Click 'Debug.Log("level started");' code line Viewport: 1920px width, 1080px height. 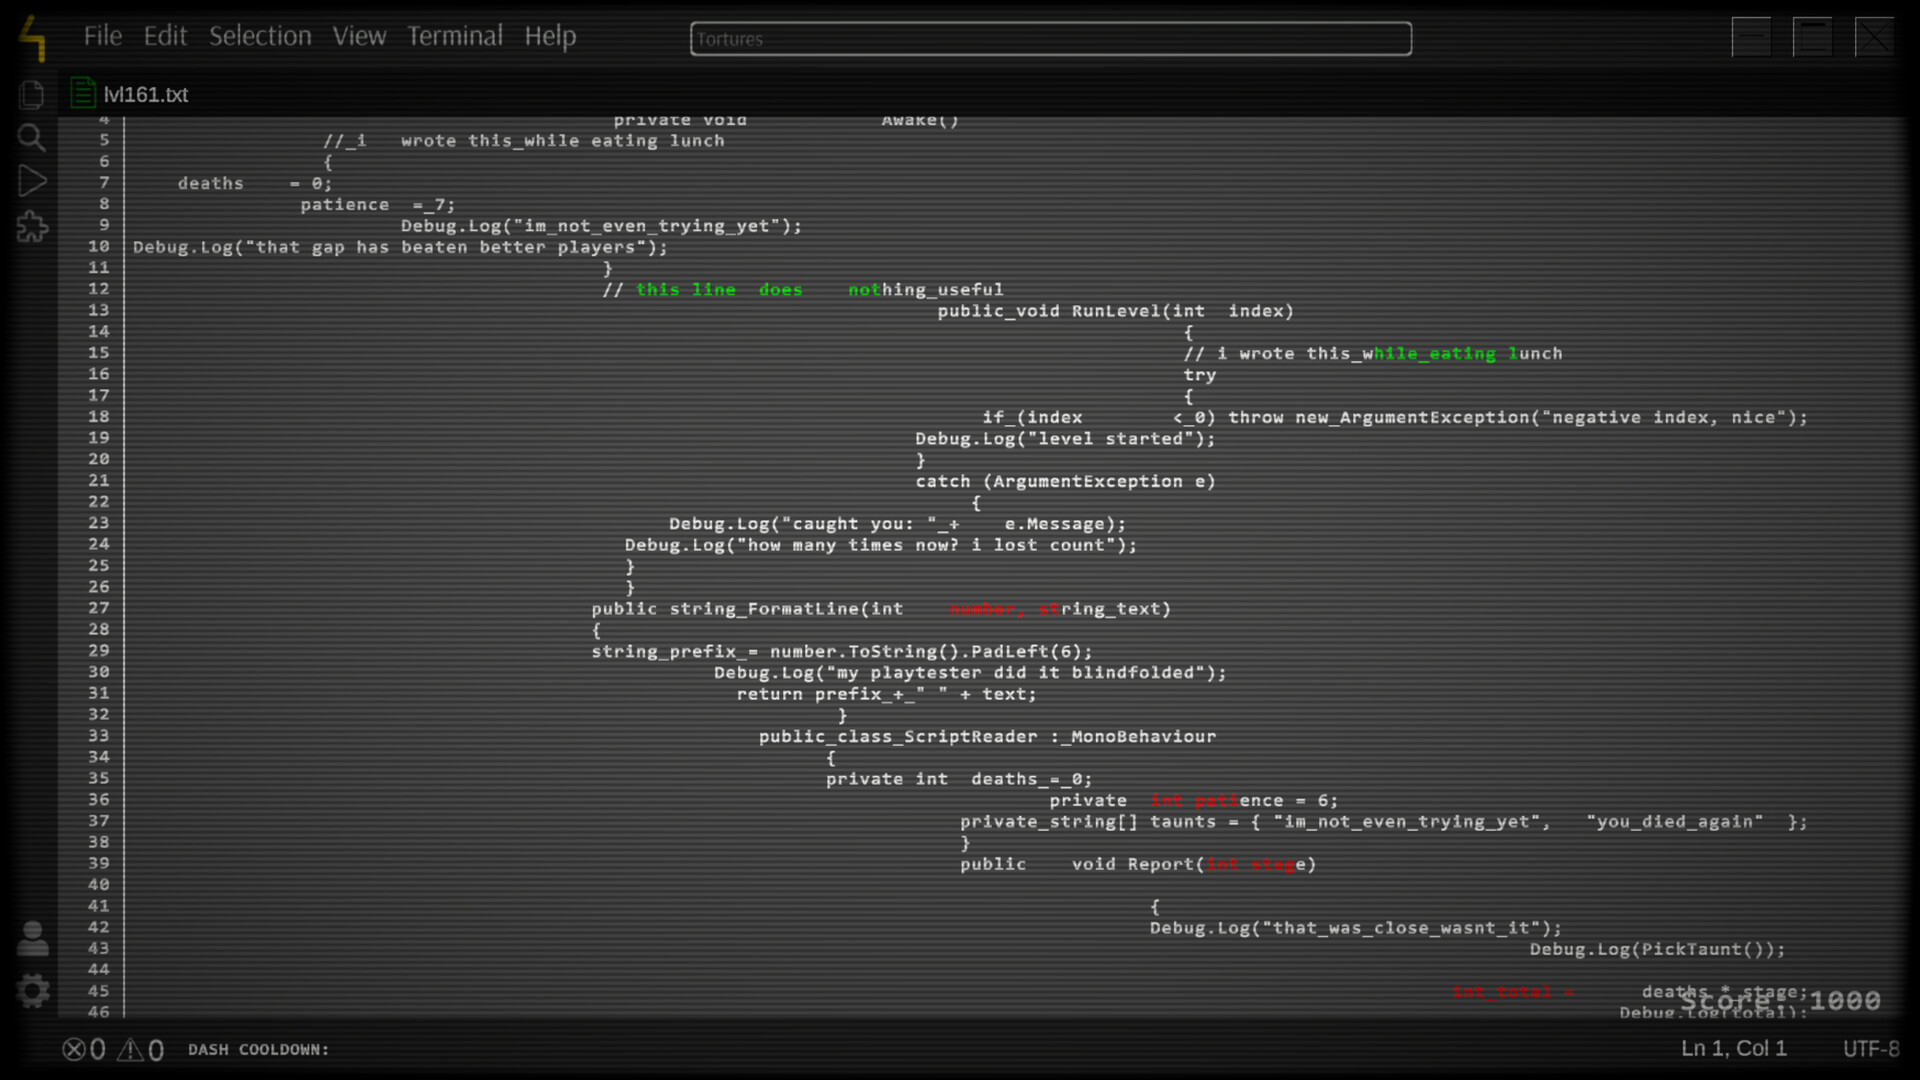pyautogui.click(x=1065, y=439)
